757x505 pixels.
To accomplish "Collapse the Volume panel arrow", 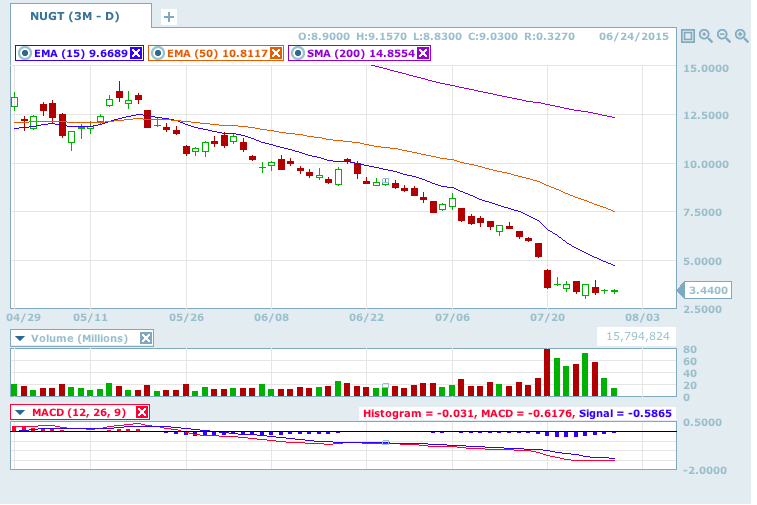I will coord(20,338).
